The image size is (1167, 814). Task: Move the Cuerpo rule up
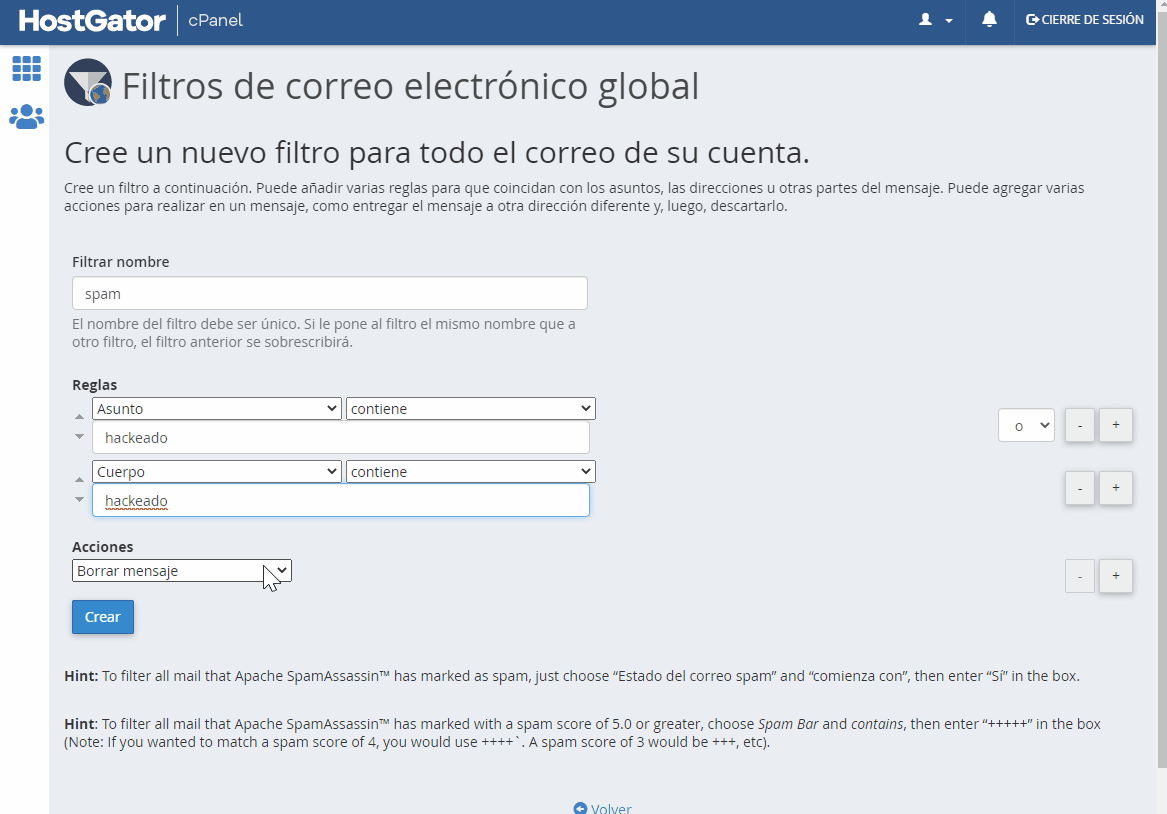[80, 480]
